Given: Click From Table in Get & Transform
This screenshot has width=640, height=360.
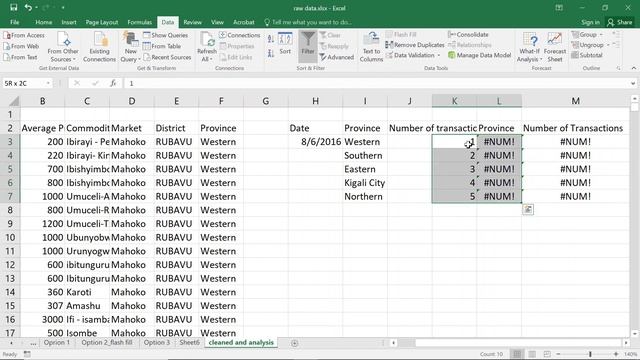Looking at the screenshot, I should coord(162,47).
